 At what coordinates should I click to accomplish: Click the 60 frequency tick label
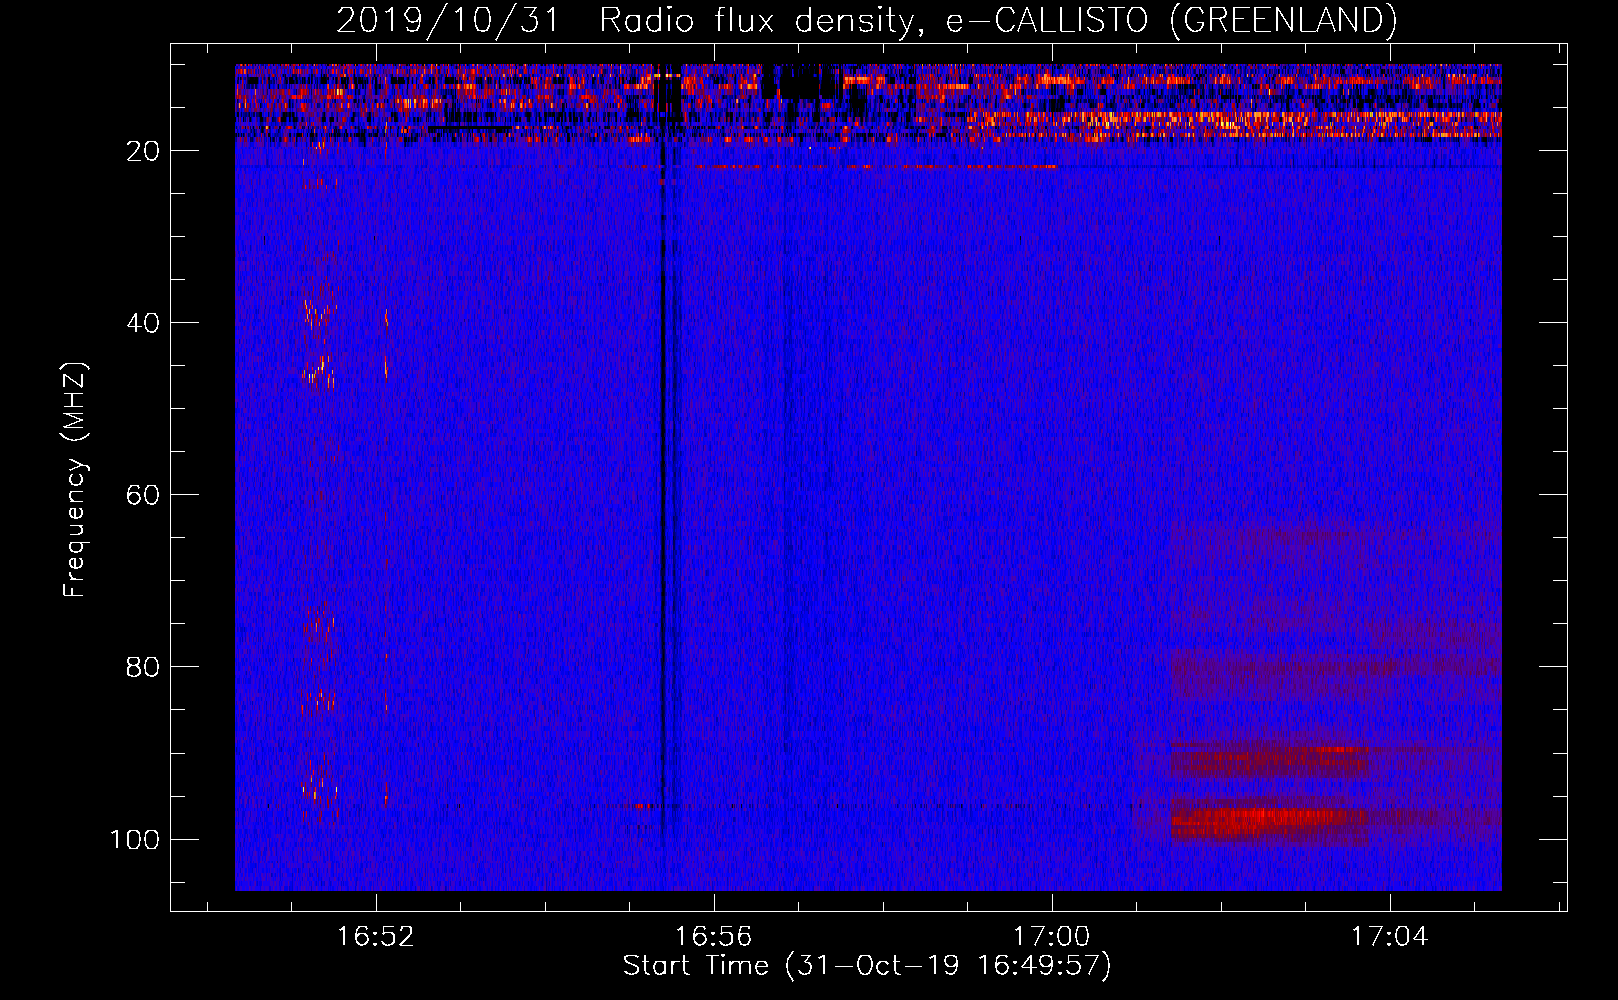143,495
